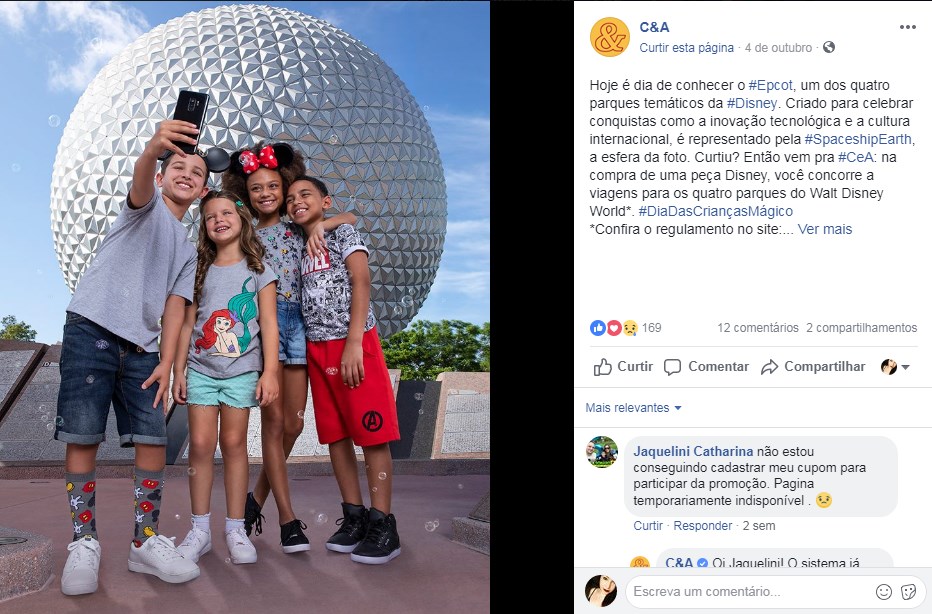Screen dimensions: 932x614
Task: Click the globe public visibility icon
Action: [829, 48]
